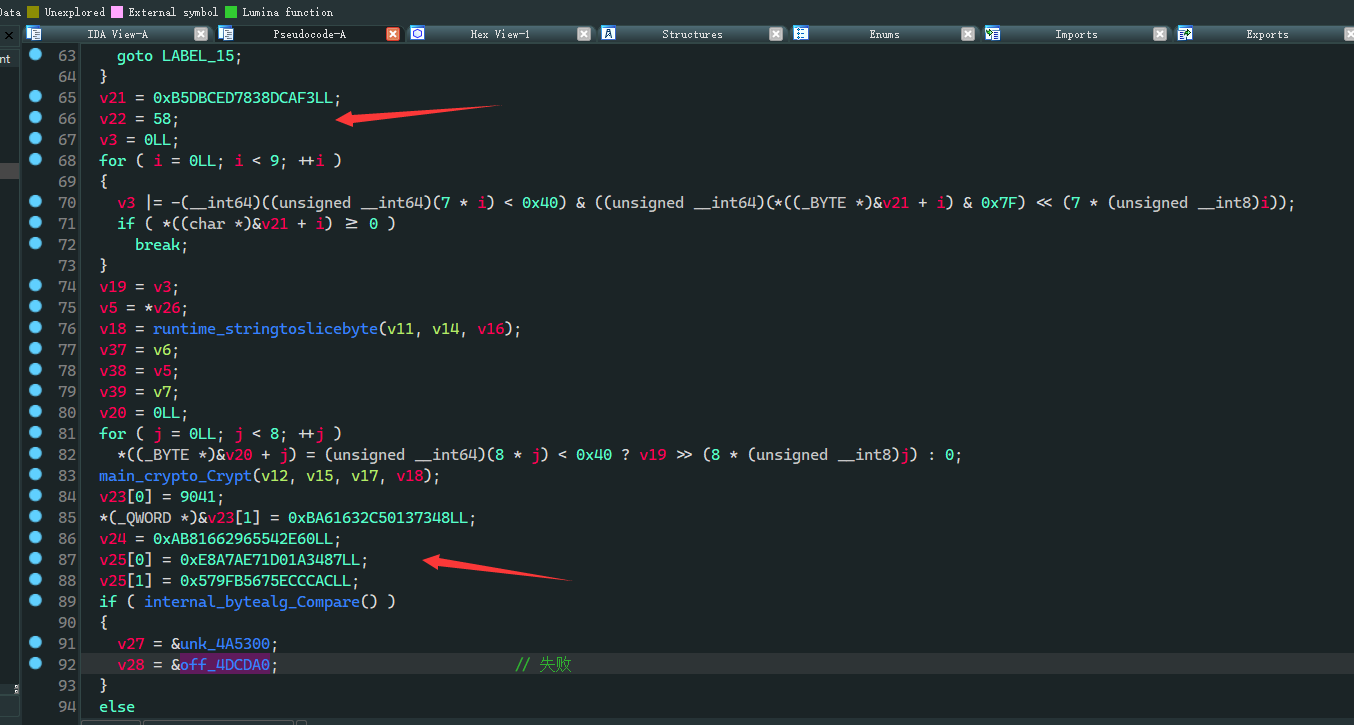Close the Pseudocode-A tab

coord(393,34)
